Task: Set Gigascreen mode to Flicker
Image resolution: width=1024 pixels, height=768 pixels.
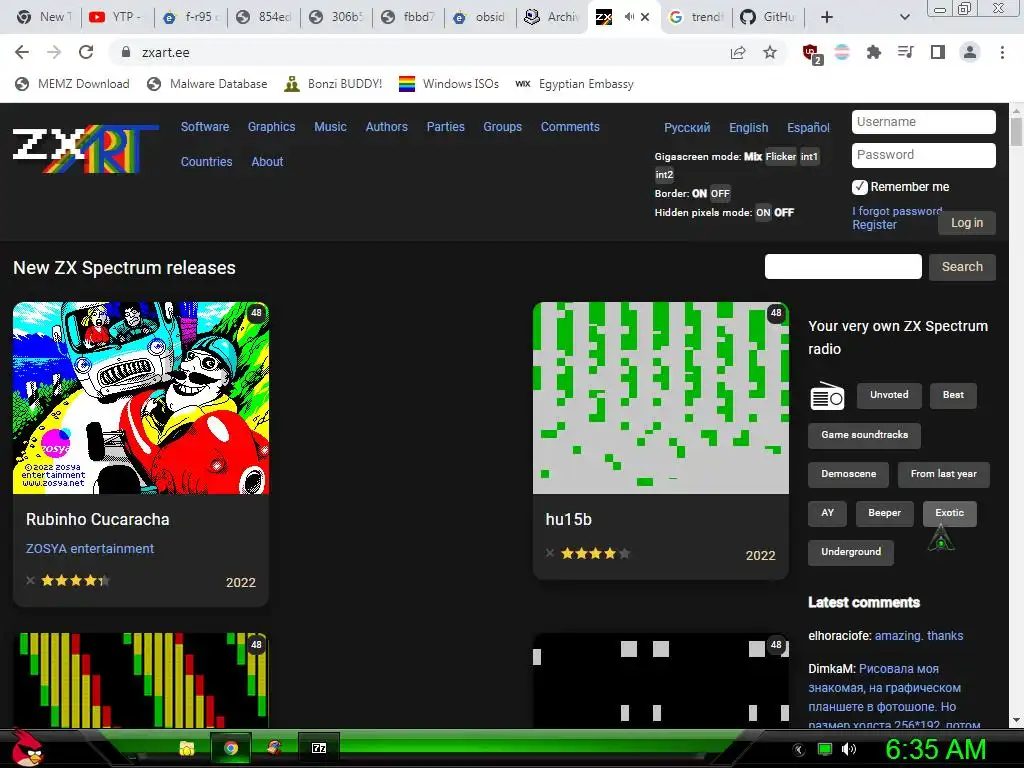Action: [x=781, y=157]
